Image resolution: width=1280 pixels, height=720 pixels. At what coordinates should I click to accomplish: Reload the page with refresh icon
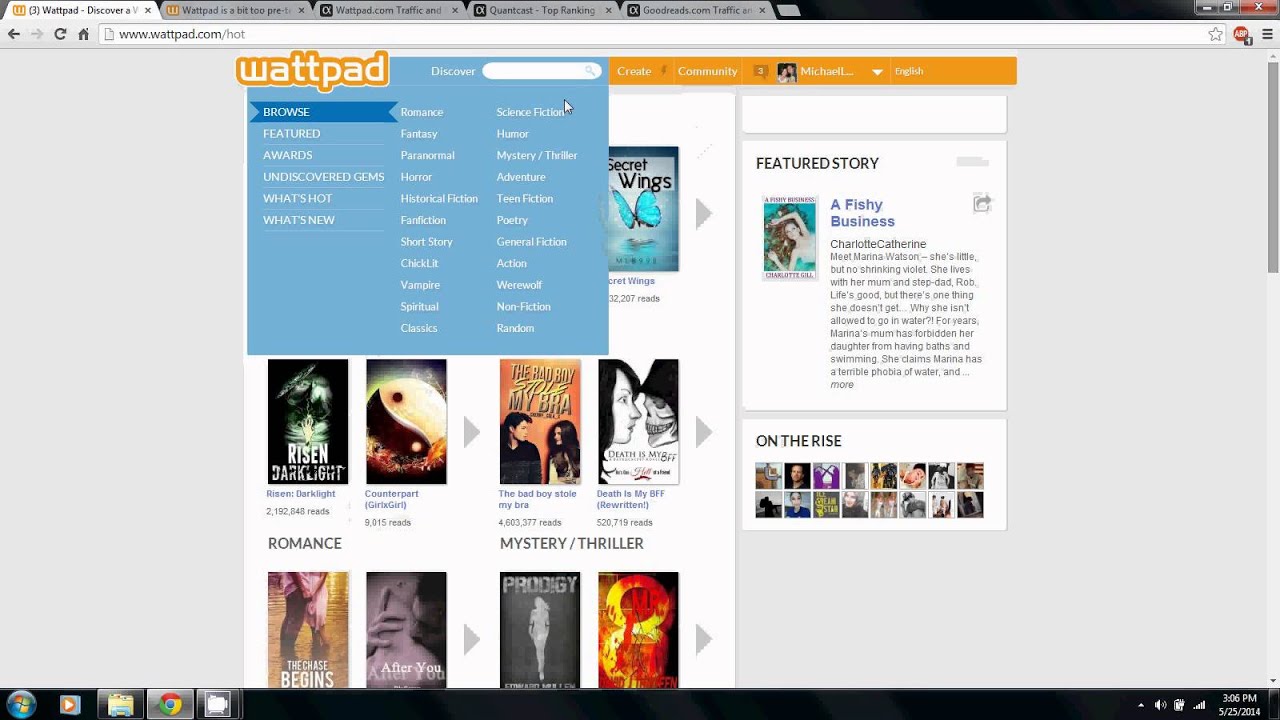click(x=60, y=34)
